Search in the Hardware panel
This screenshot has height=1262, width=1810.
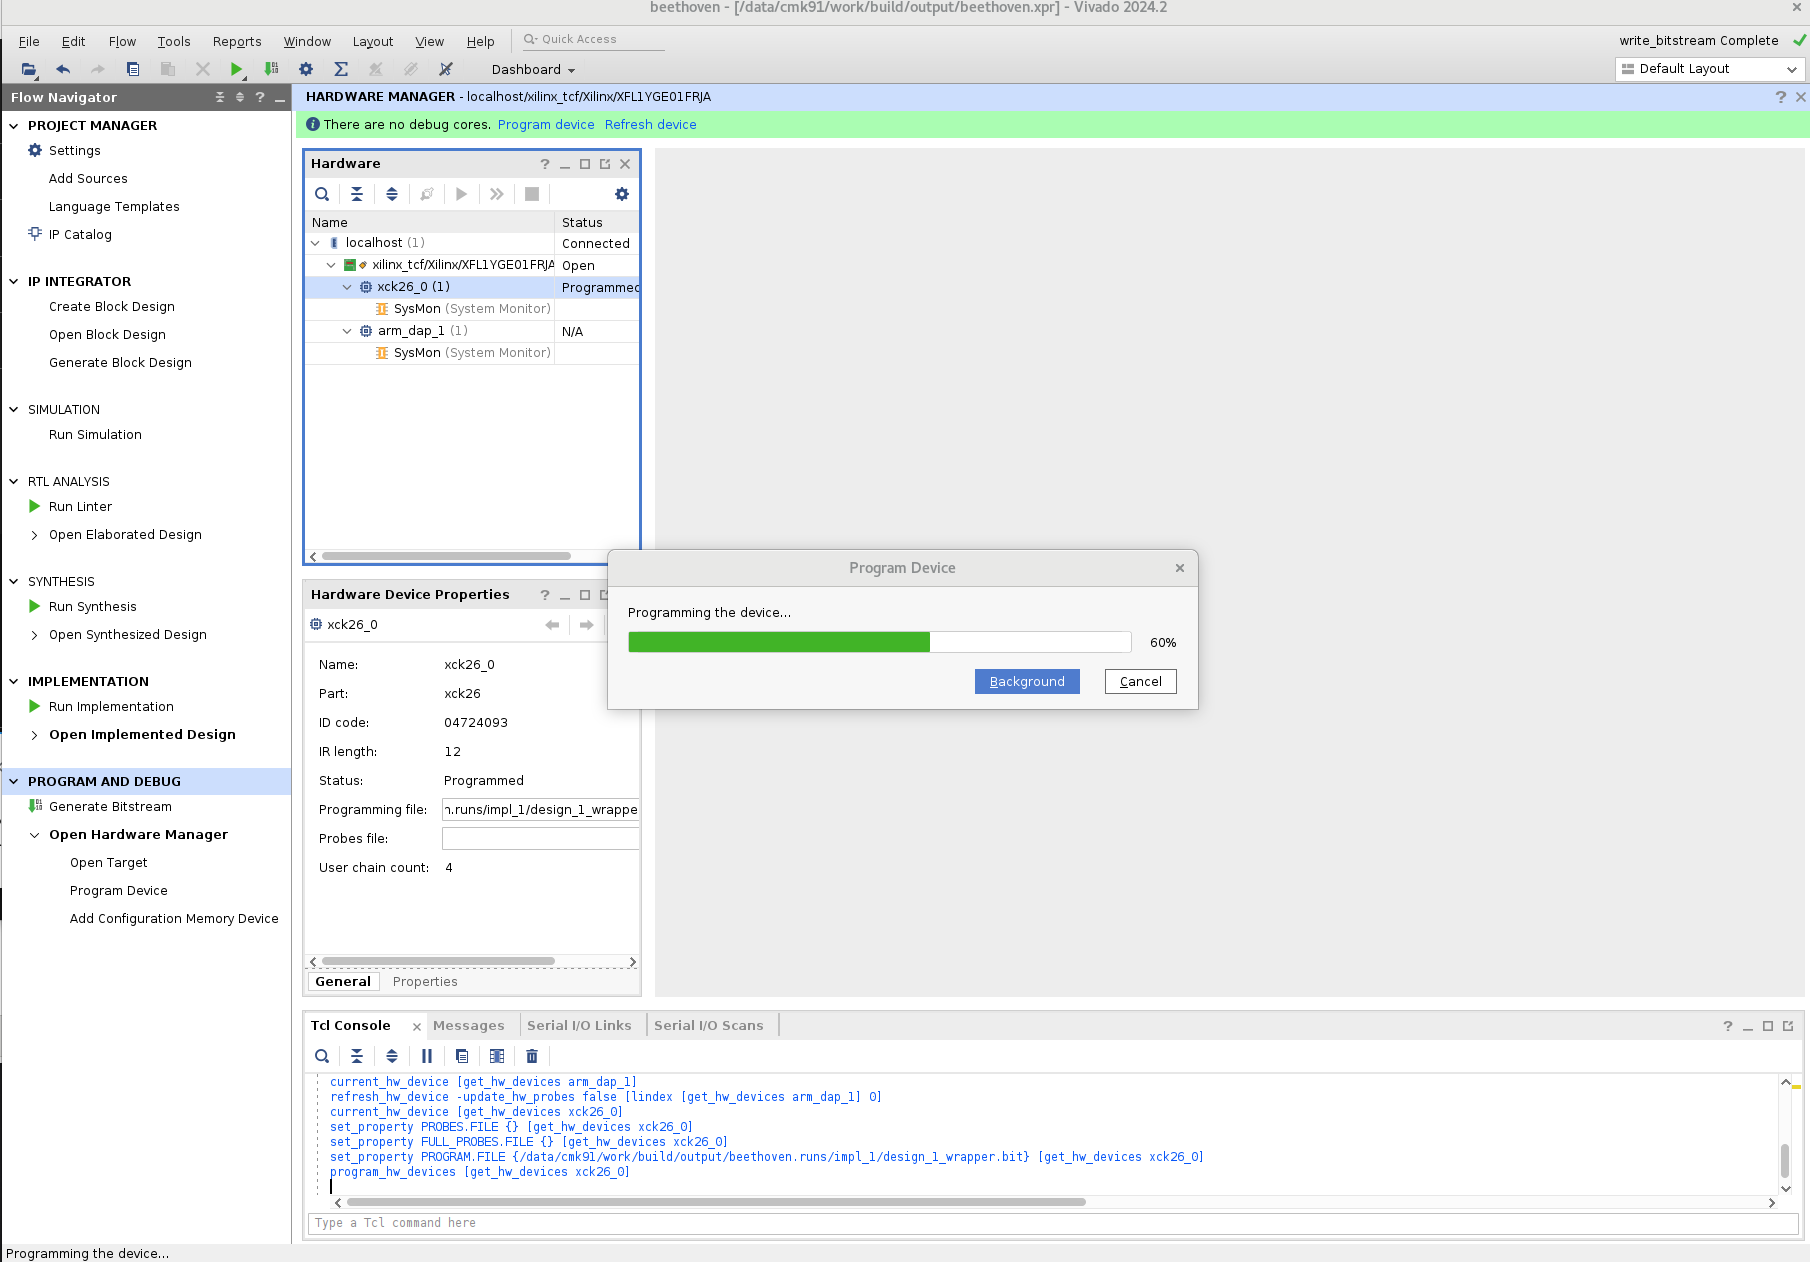(322, 194)
